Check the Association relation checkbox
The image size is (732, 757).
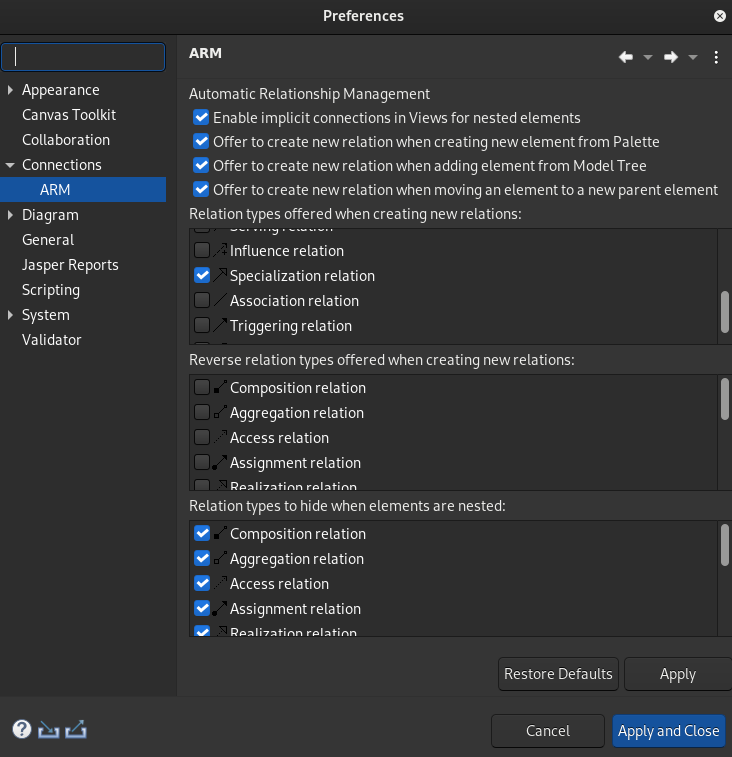click(202, 300)
